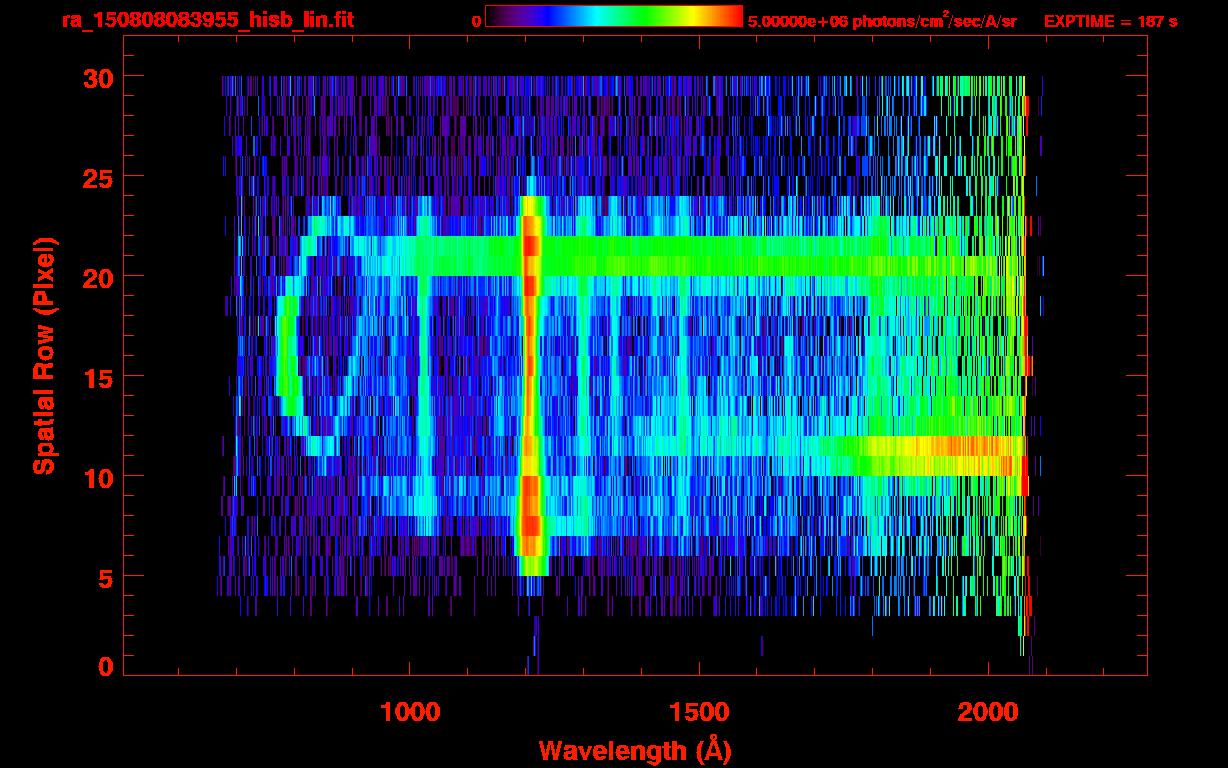This screenshot has width=1228, height=768.
Task: Click the 2000 wavelength tick label
Action: [x=987, y=712]
